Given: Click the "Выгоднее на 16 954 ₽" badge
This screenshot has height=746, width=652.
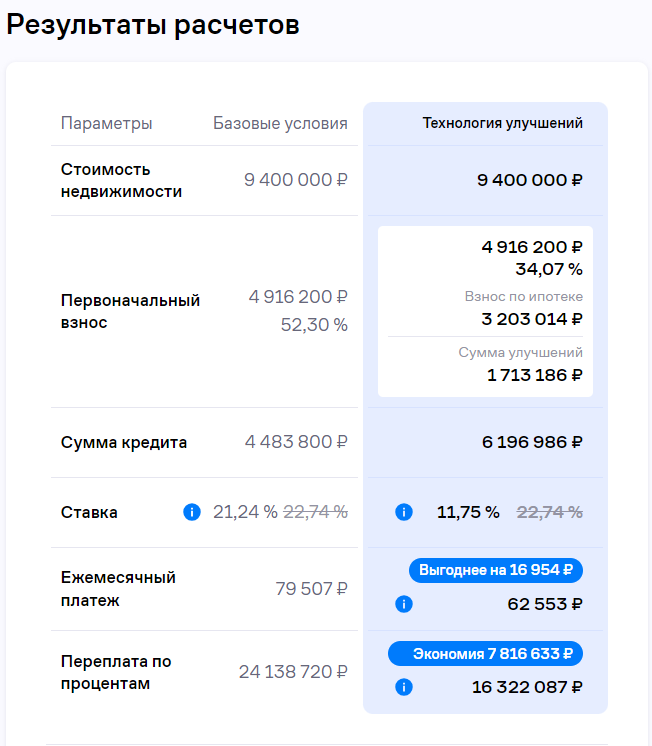Looking at the screenshot, I should 495,570.
